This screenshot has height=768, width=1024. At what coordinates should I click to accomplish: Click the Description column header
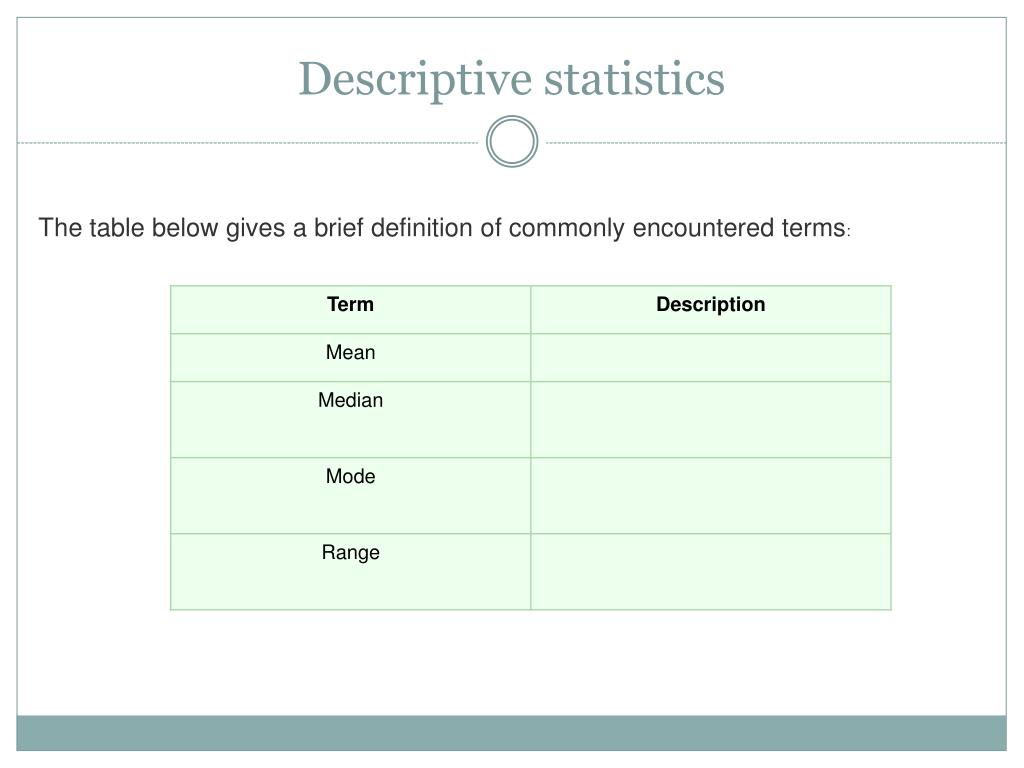(x=711, y=310)
